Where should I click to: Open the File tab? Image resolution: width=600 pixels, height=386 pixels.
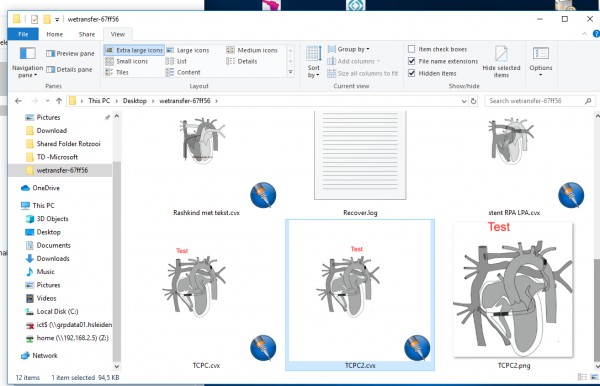coord(23,34)
